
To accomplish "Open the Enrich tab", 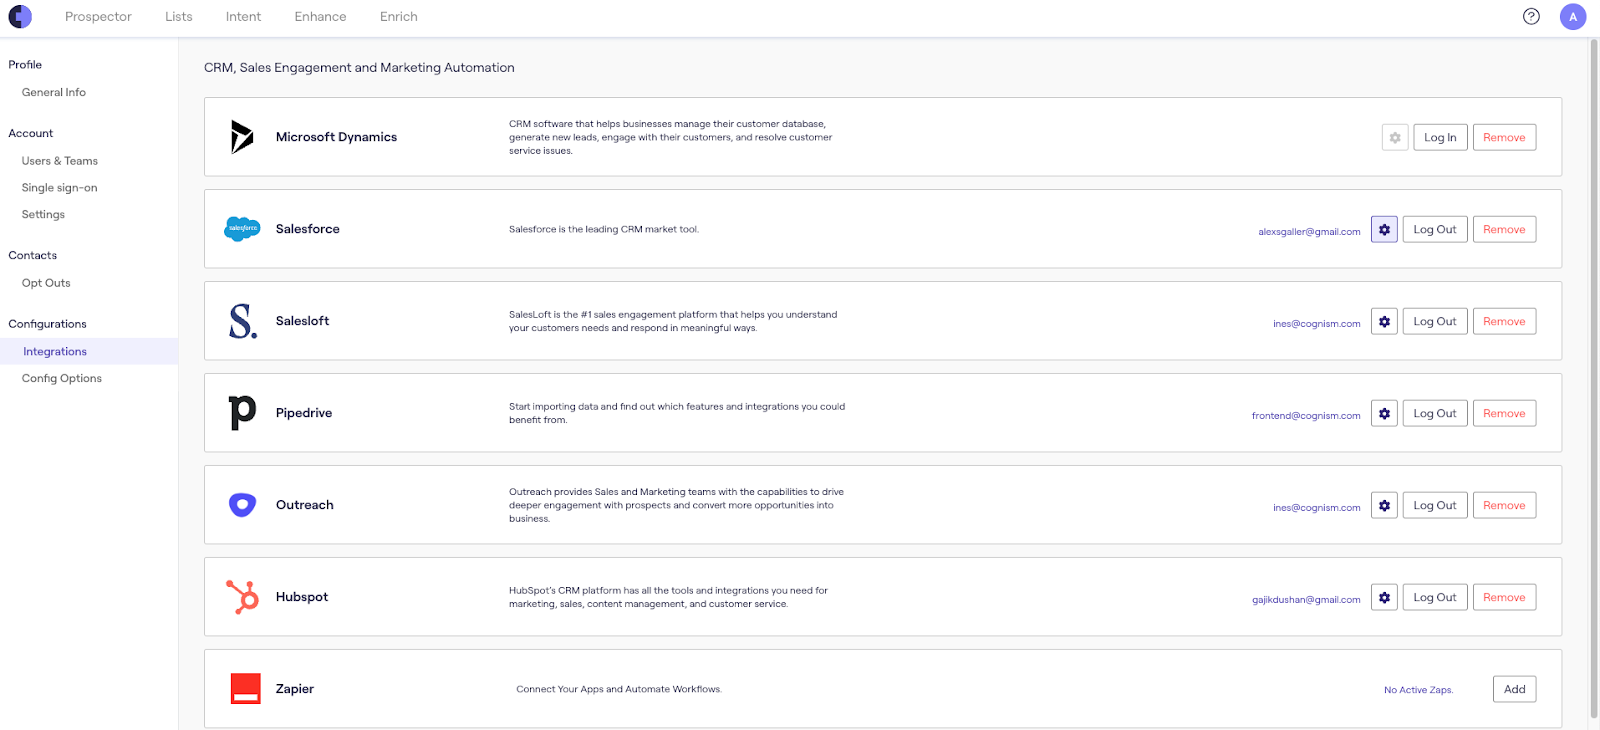I will [x=399, y=17].
